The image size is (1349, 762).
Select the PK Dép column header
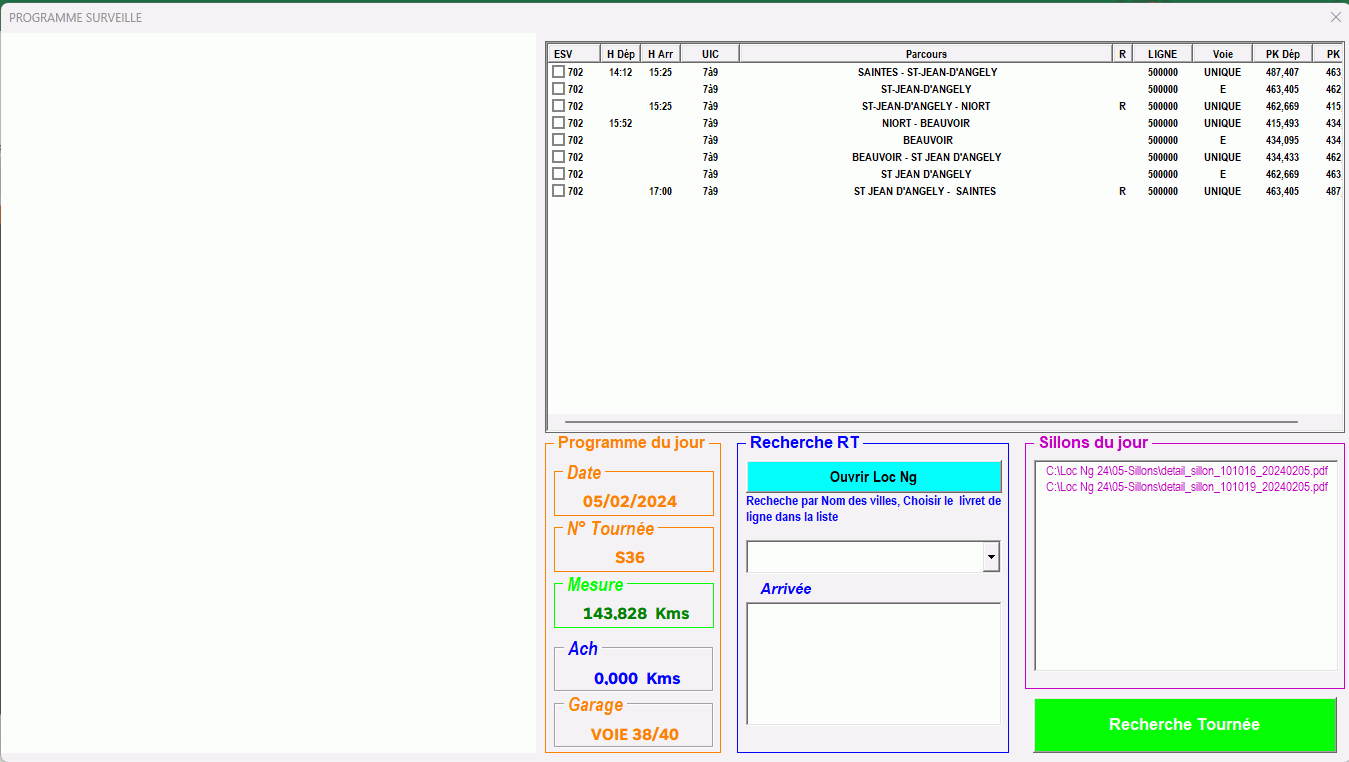pos(1282,54)
